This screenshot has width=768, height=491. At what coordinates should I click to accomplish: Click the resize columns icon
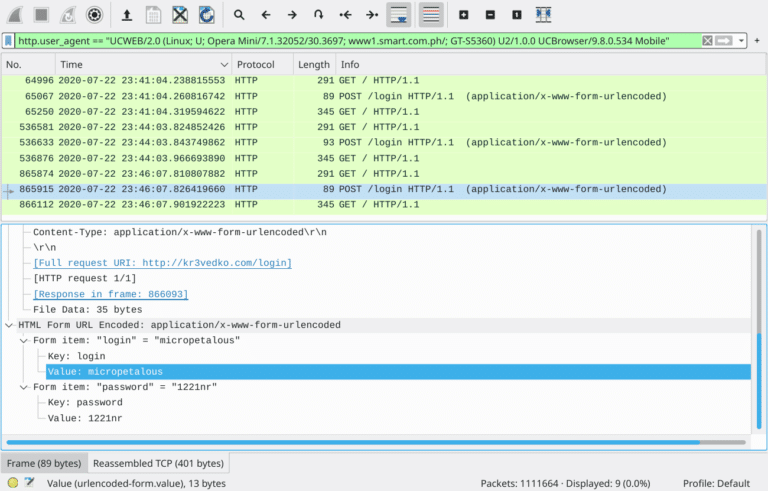543,15
